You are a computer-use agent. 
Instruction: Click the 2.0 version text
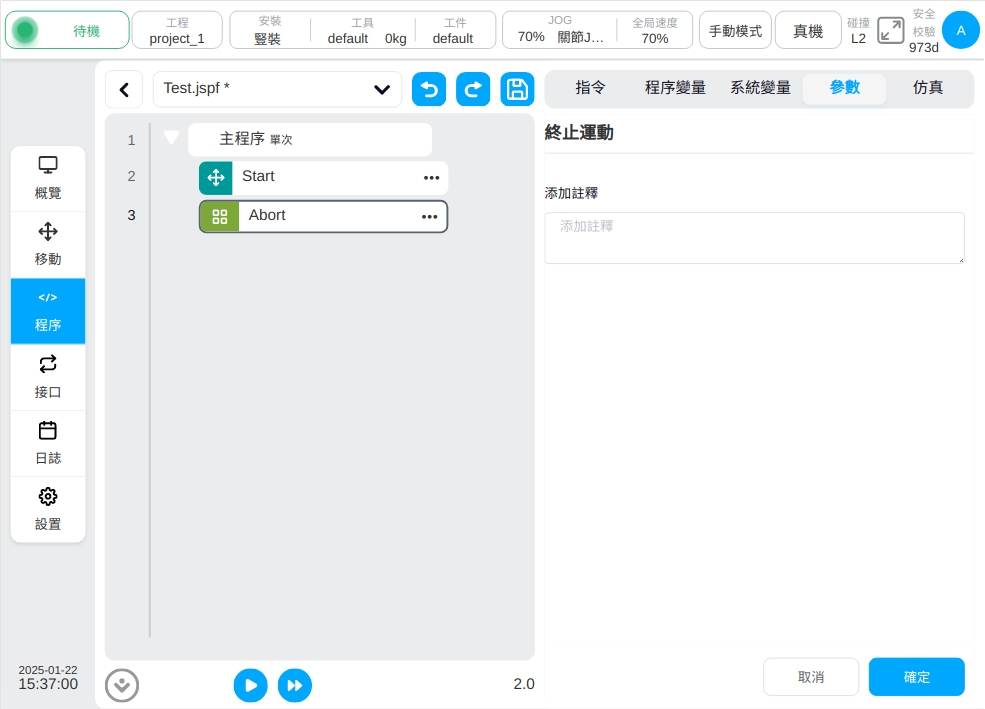click(524, 684)
